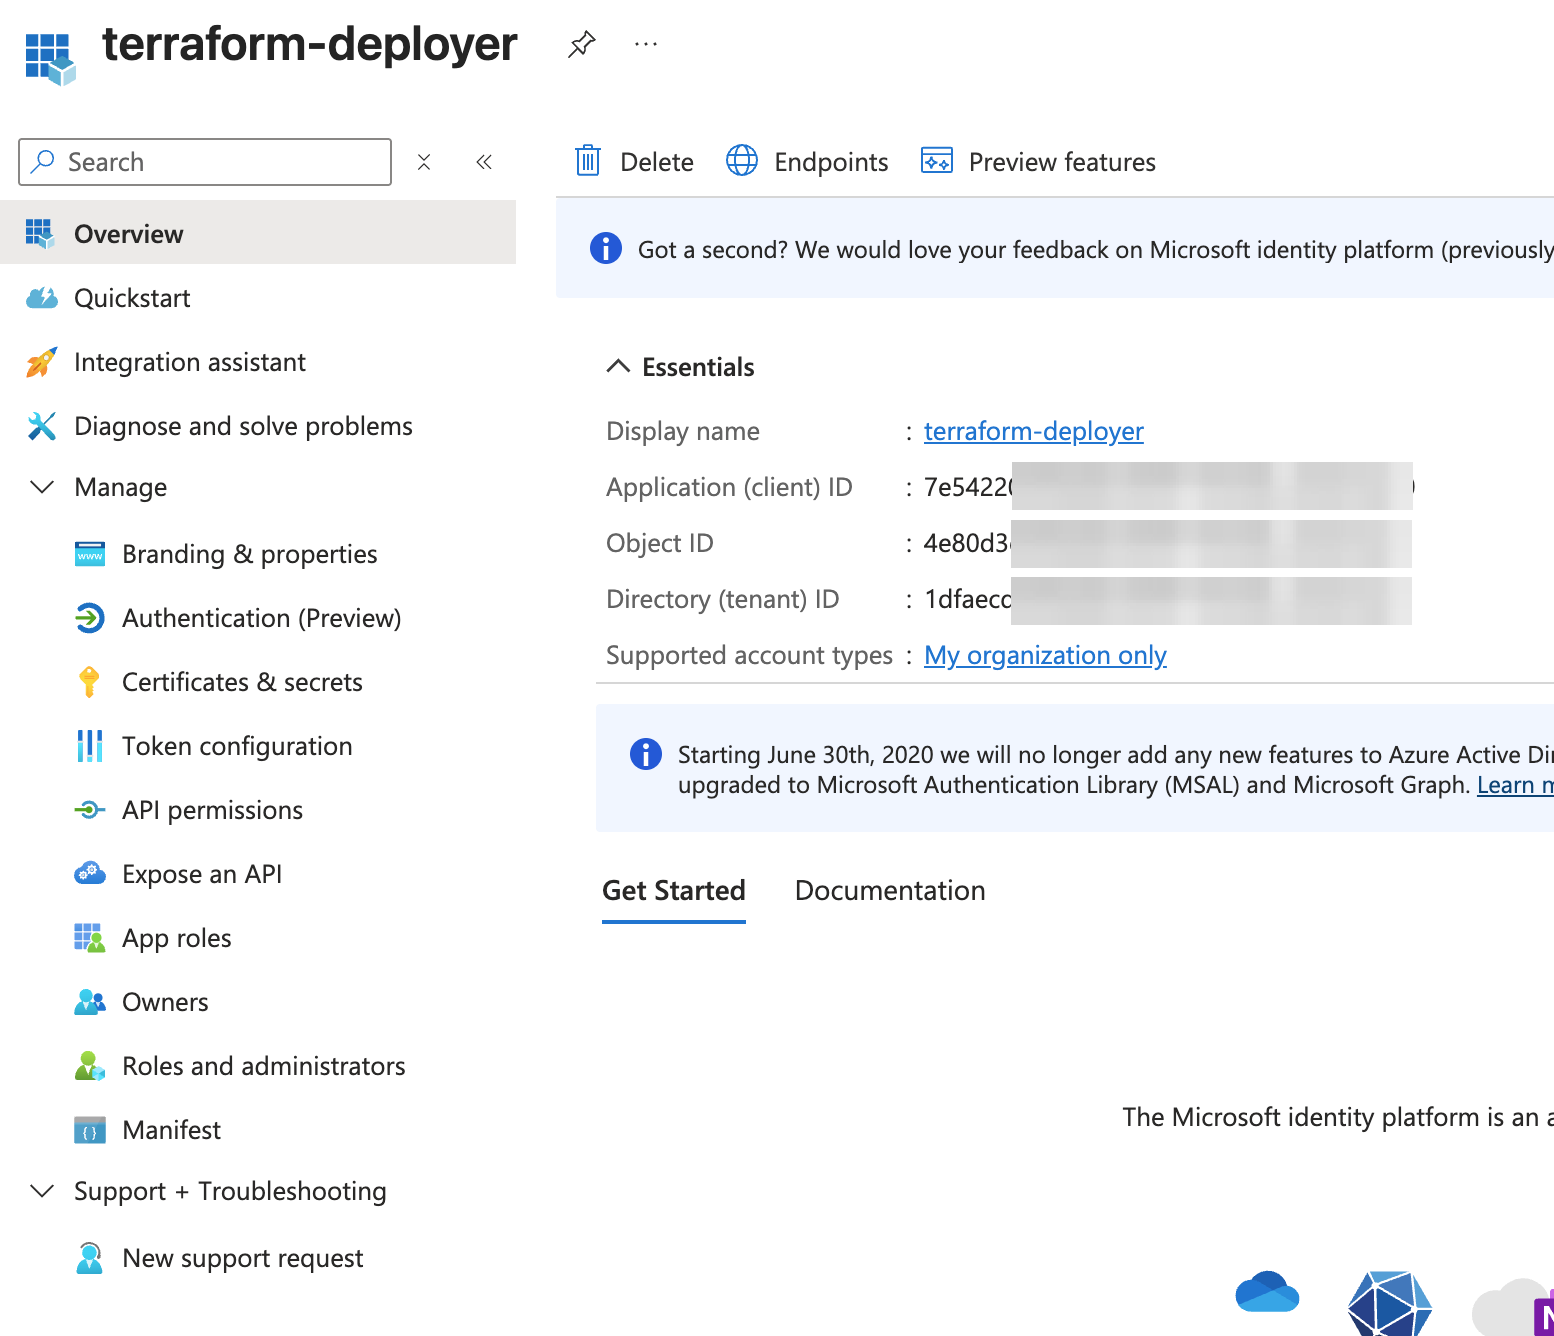Open API permissions in the sidebar
Viewport: 1554px width, 1336px height.
click(212, 810)
